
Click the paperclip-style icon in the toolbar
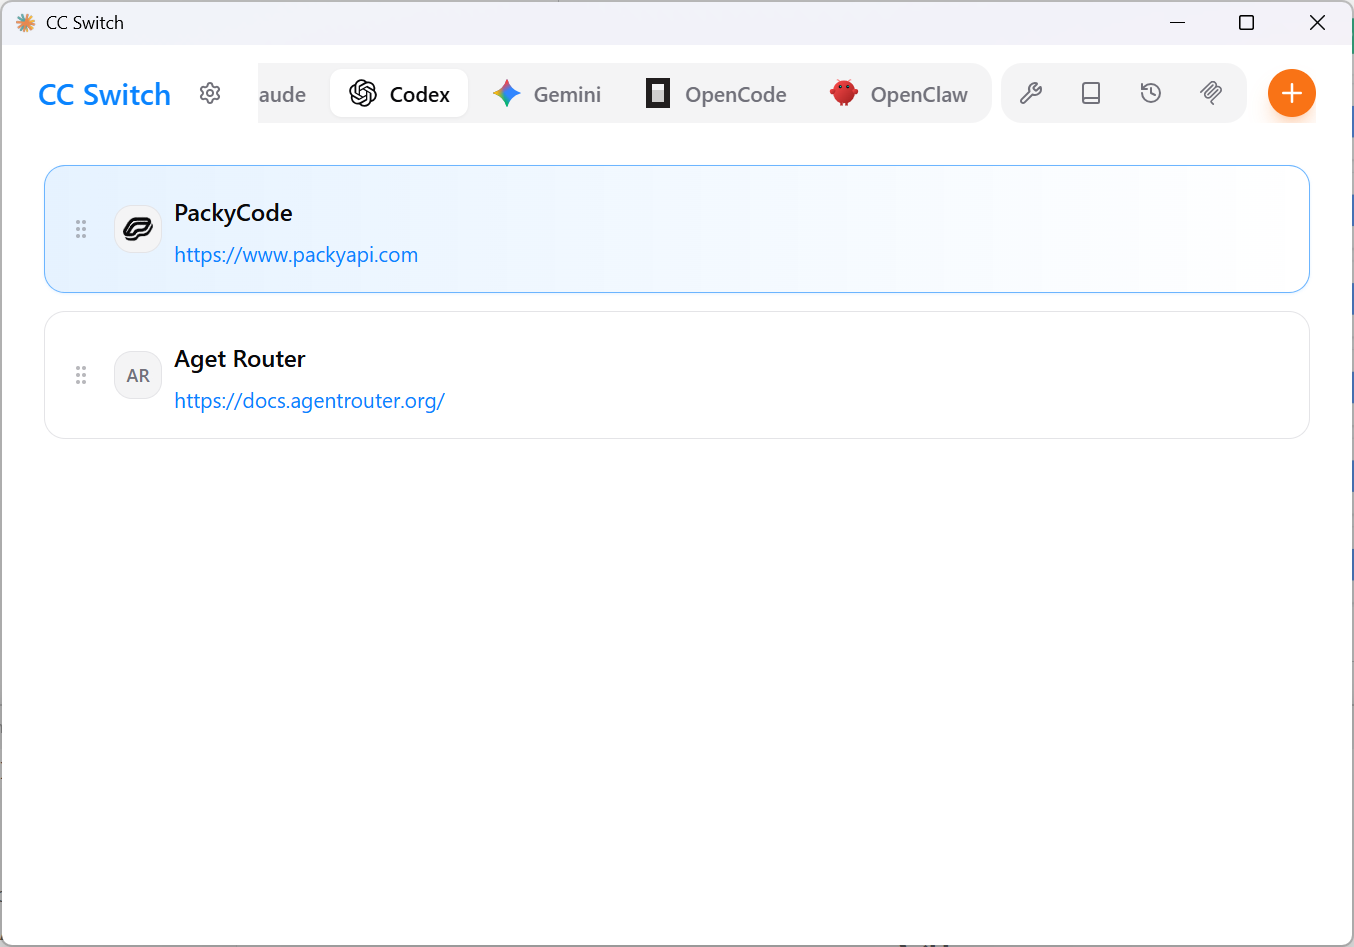[x=1211, y=93]
